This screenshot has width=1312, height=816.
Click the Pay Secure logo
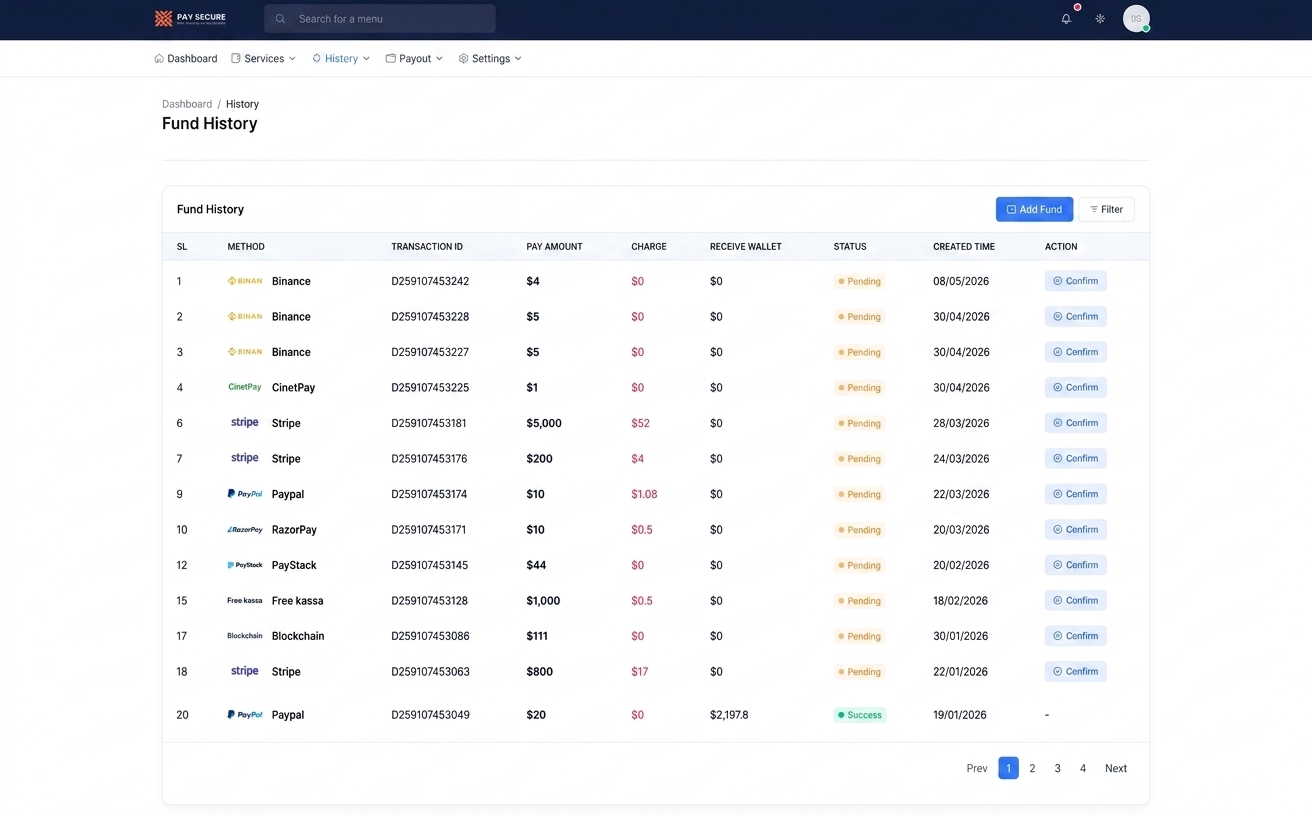pos(190,18)
